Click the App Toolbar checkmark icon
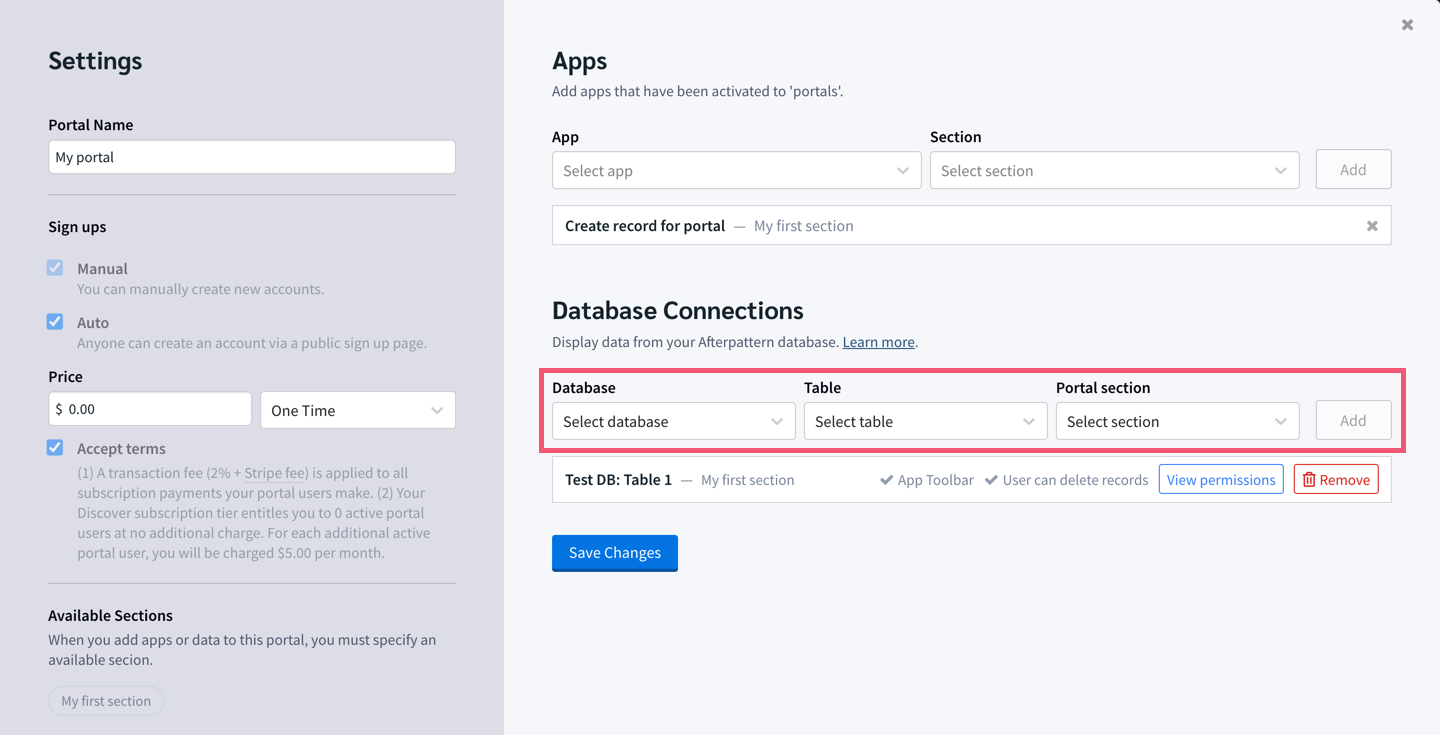This screenshot has width=1440, height=735. [x=886, y=480]
